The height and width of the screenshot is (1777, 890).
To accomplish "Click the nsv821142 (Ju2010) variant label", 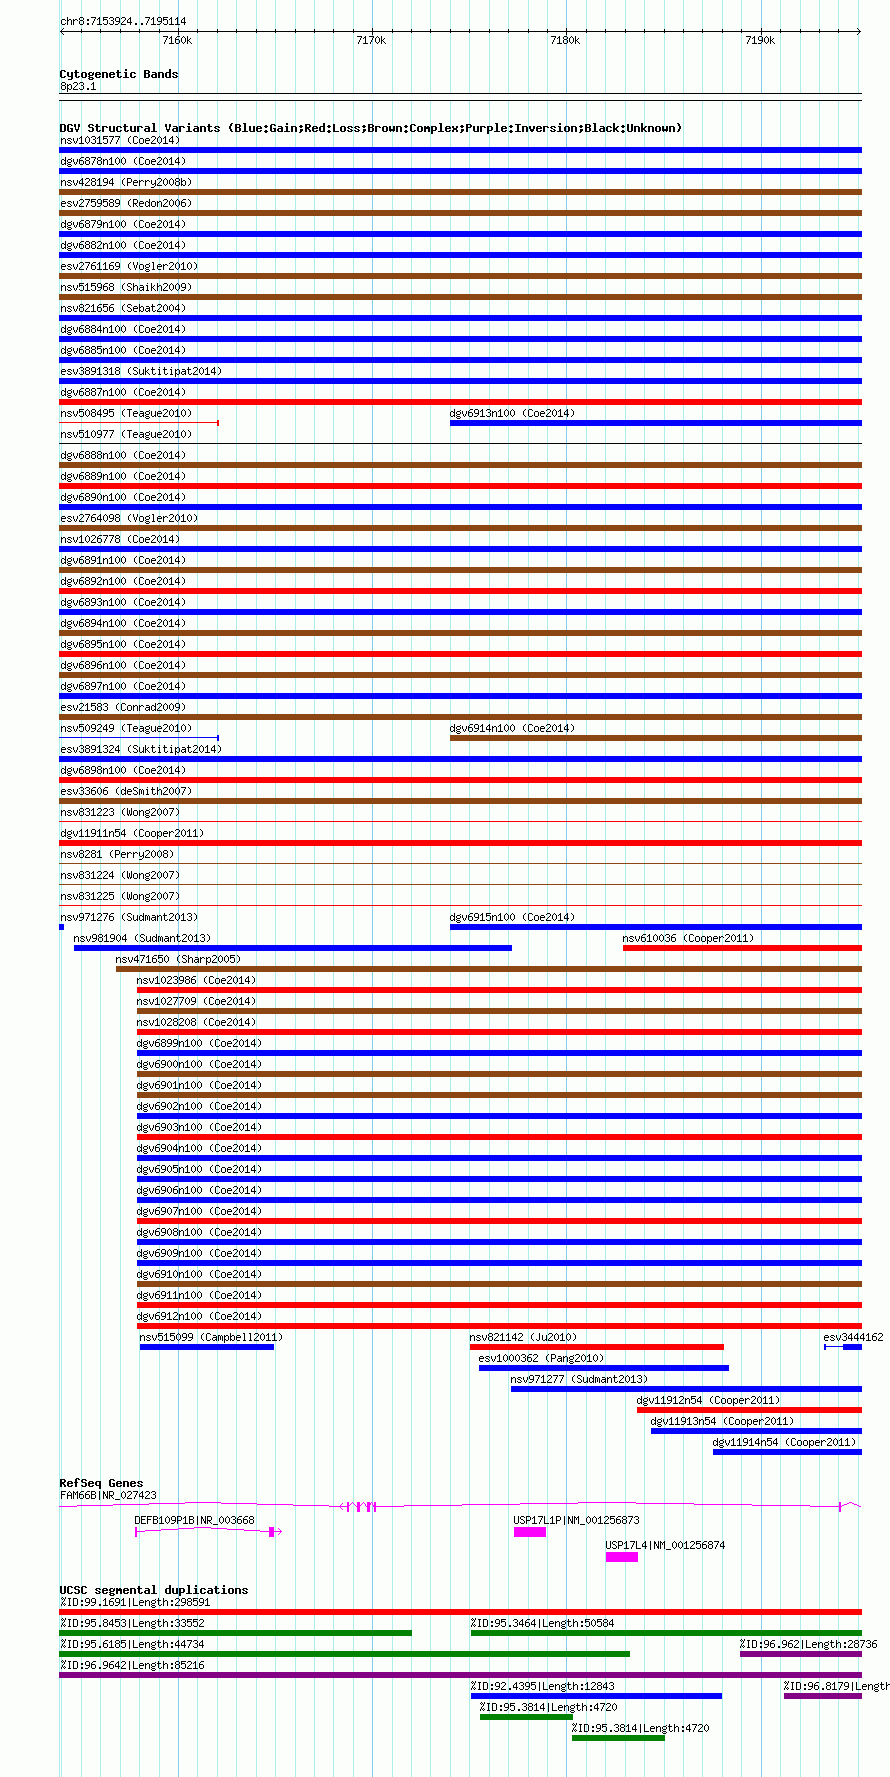I will [524, 1337].
